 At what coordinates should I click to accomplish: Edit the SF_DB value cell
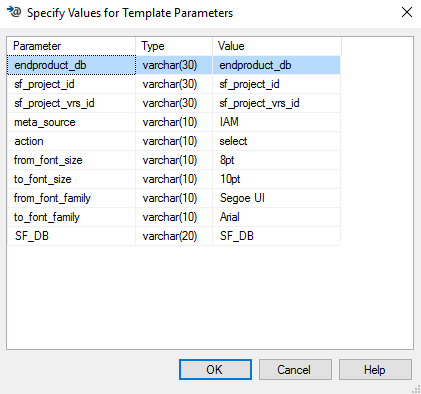276,236
